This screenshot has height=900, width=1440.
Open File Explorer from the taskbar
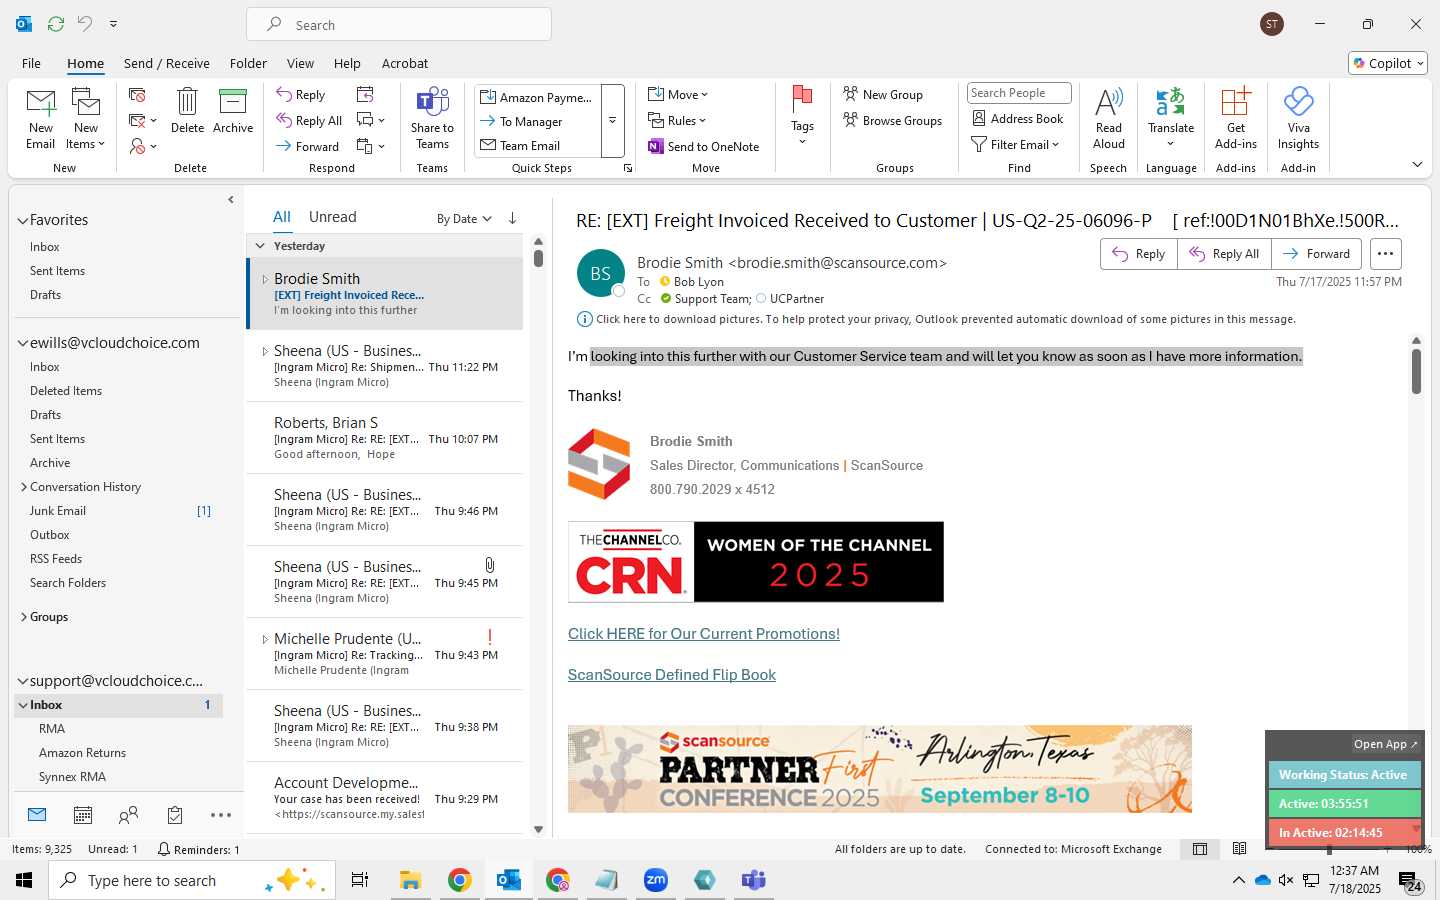click(410, 880)
